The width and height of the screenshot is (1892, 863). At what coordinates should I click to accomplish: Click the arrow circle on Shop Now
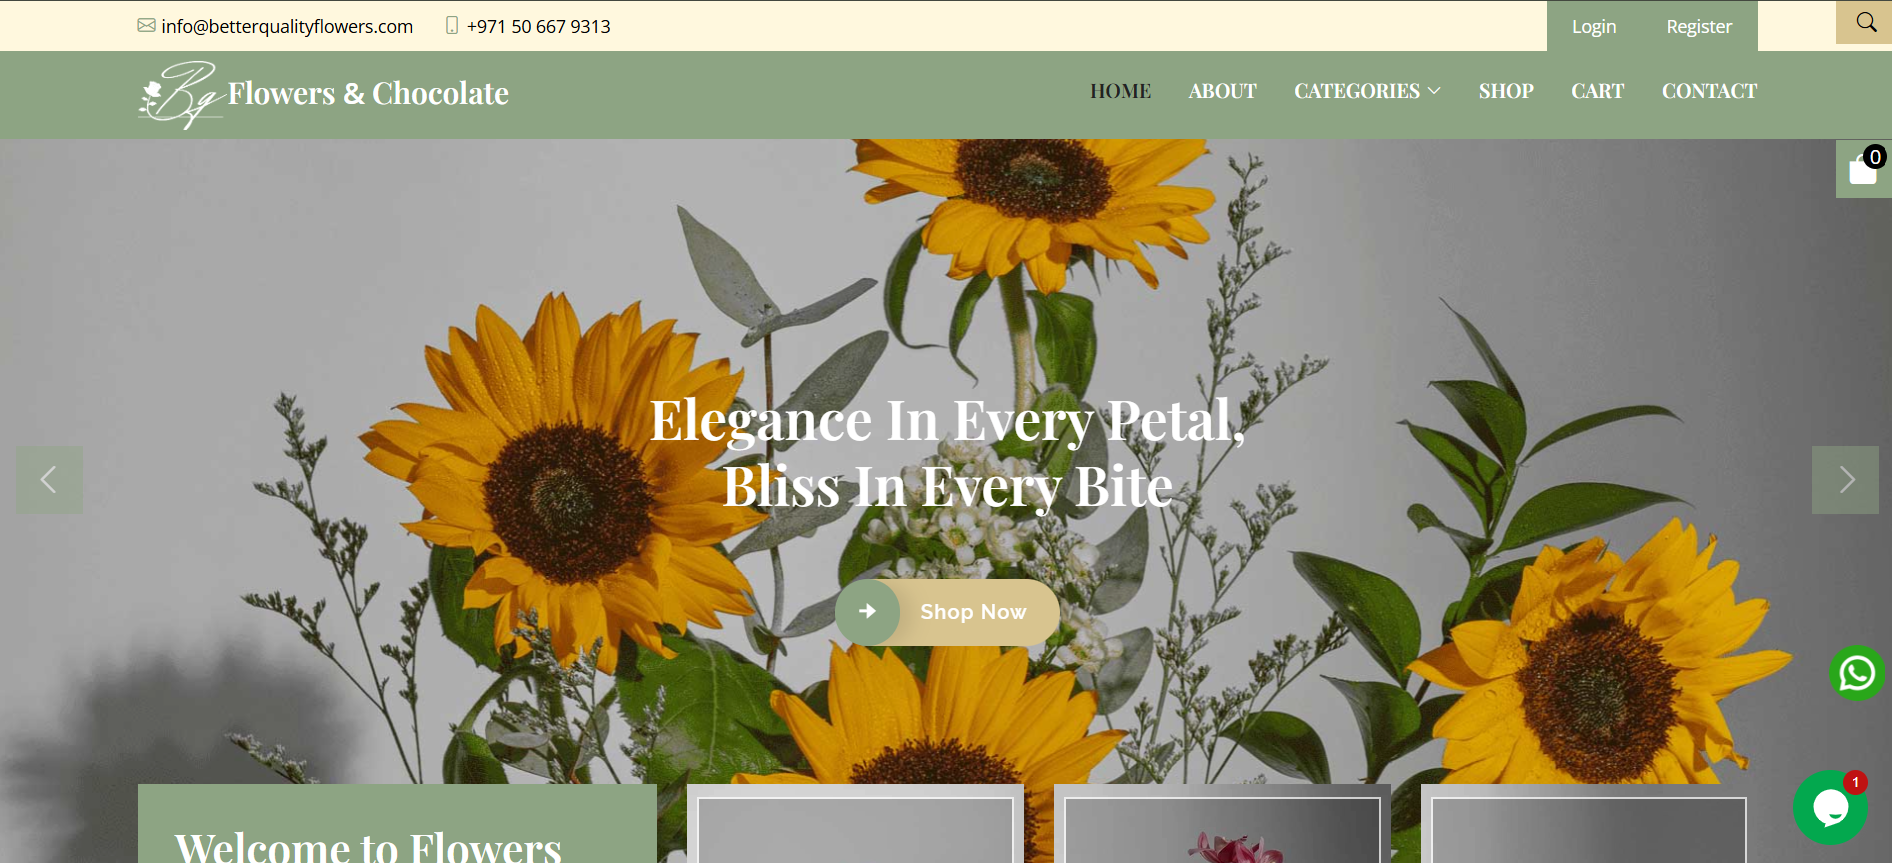(x=868, y=612)
